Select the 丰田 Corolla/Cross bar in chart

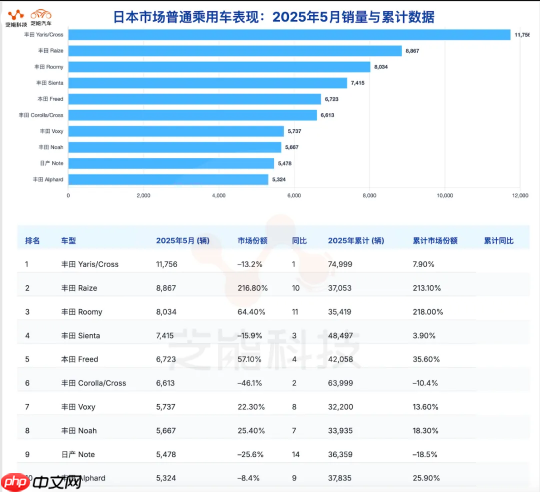click(193, 115)
